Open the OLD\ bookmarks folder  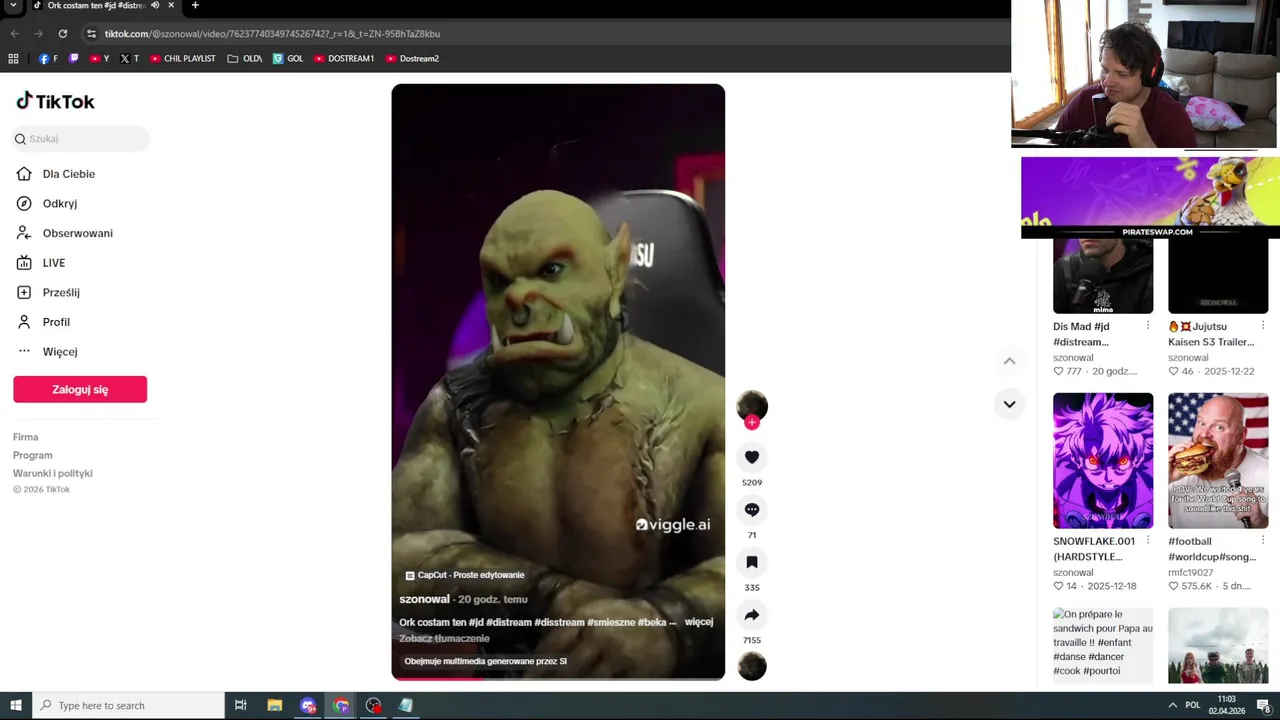pos(245,58)
